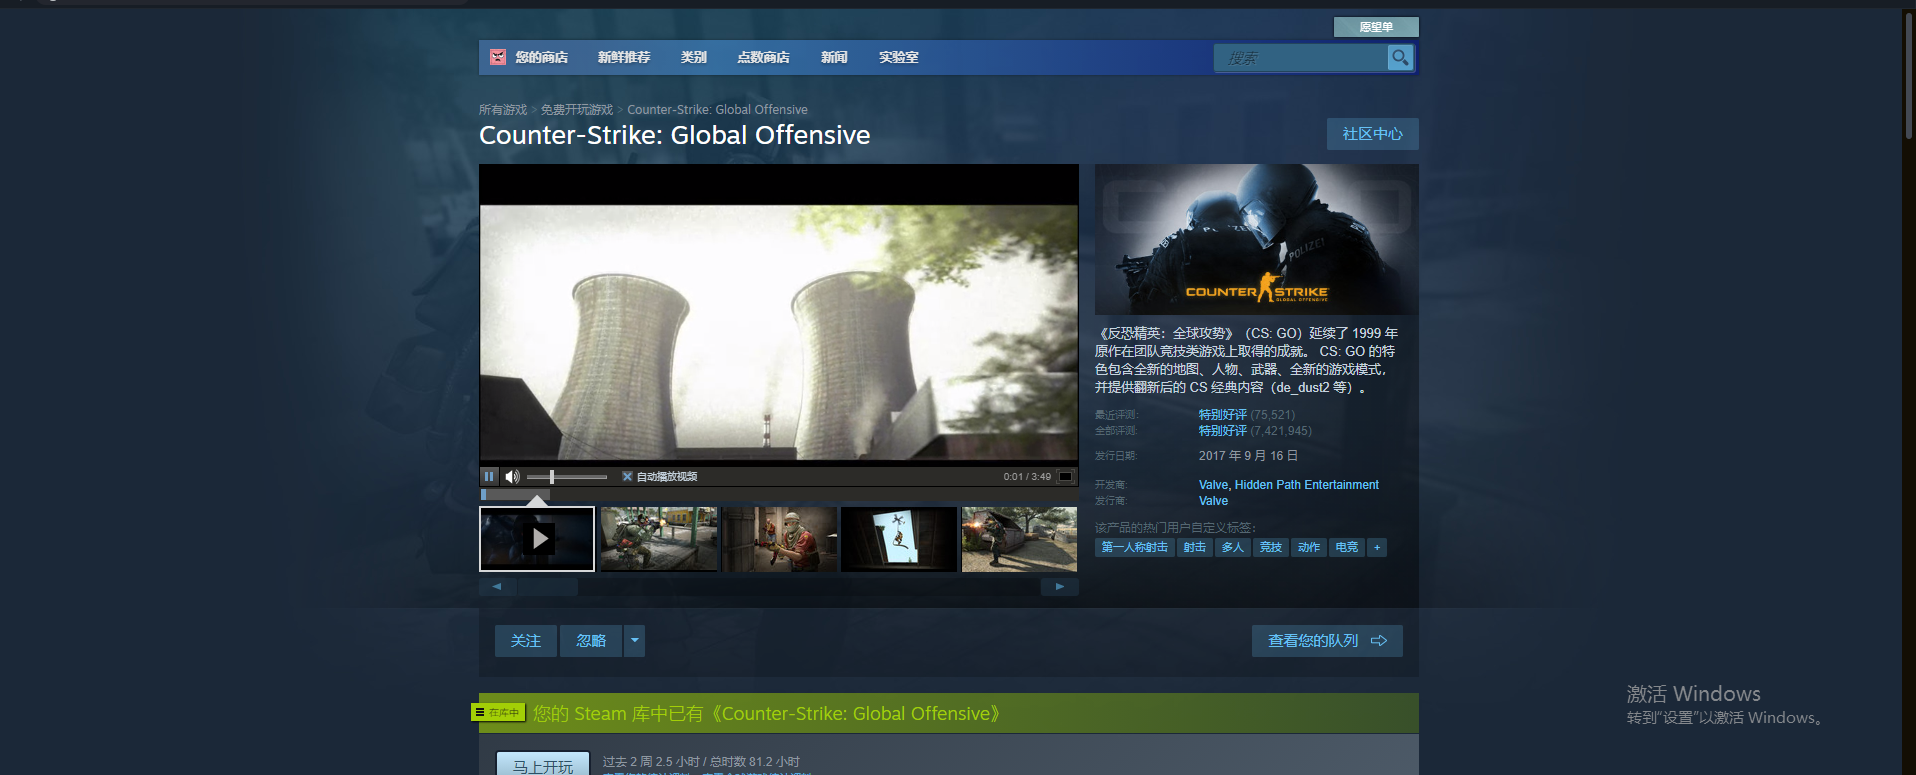This screenshot has height=775, width=1916.
Task: Go to 点数商店 tab
Action: tap(763, 57)
